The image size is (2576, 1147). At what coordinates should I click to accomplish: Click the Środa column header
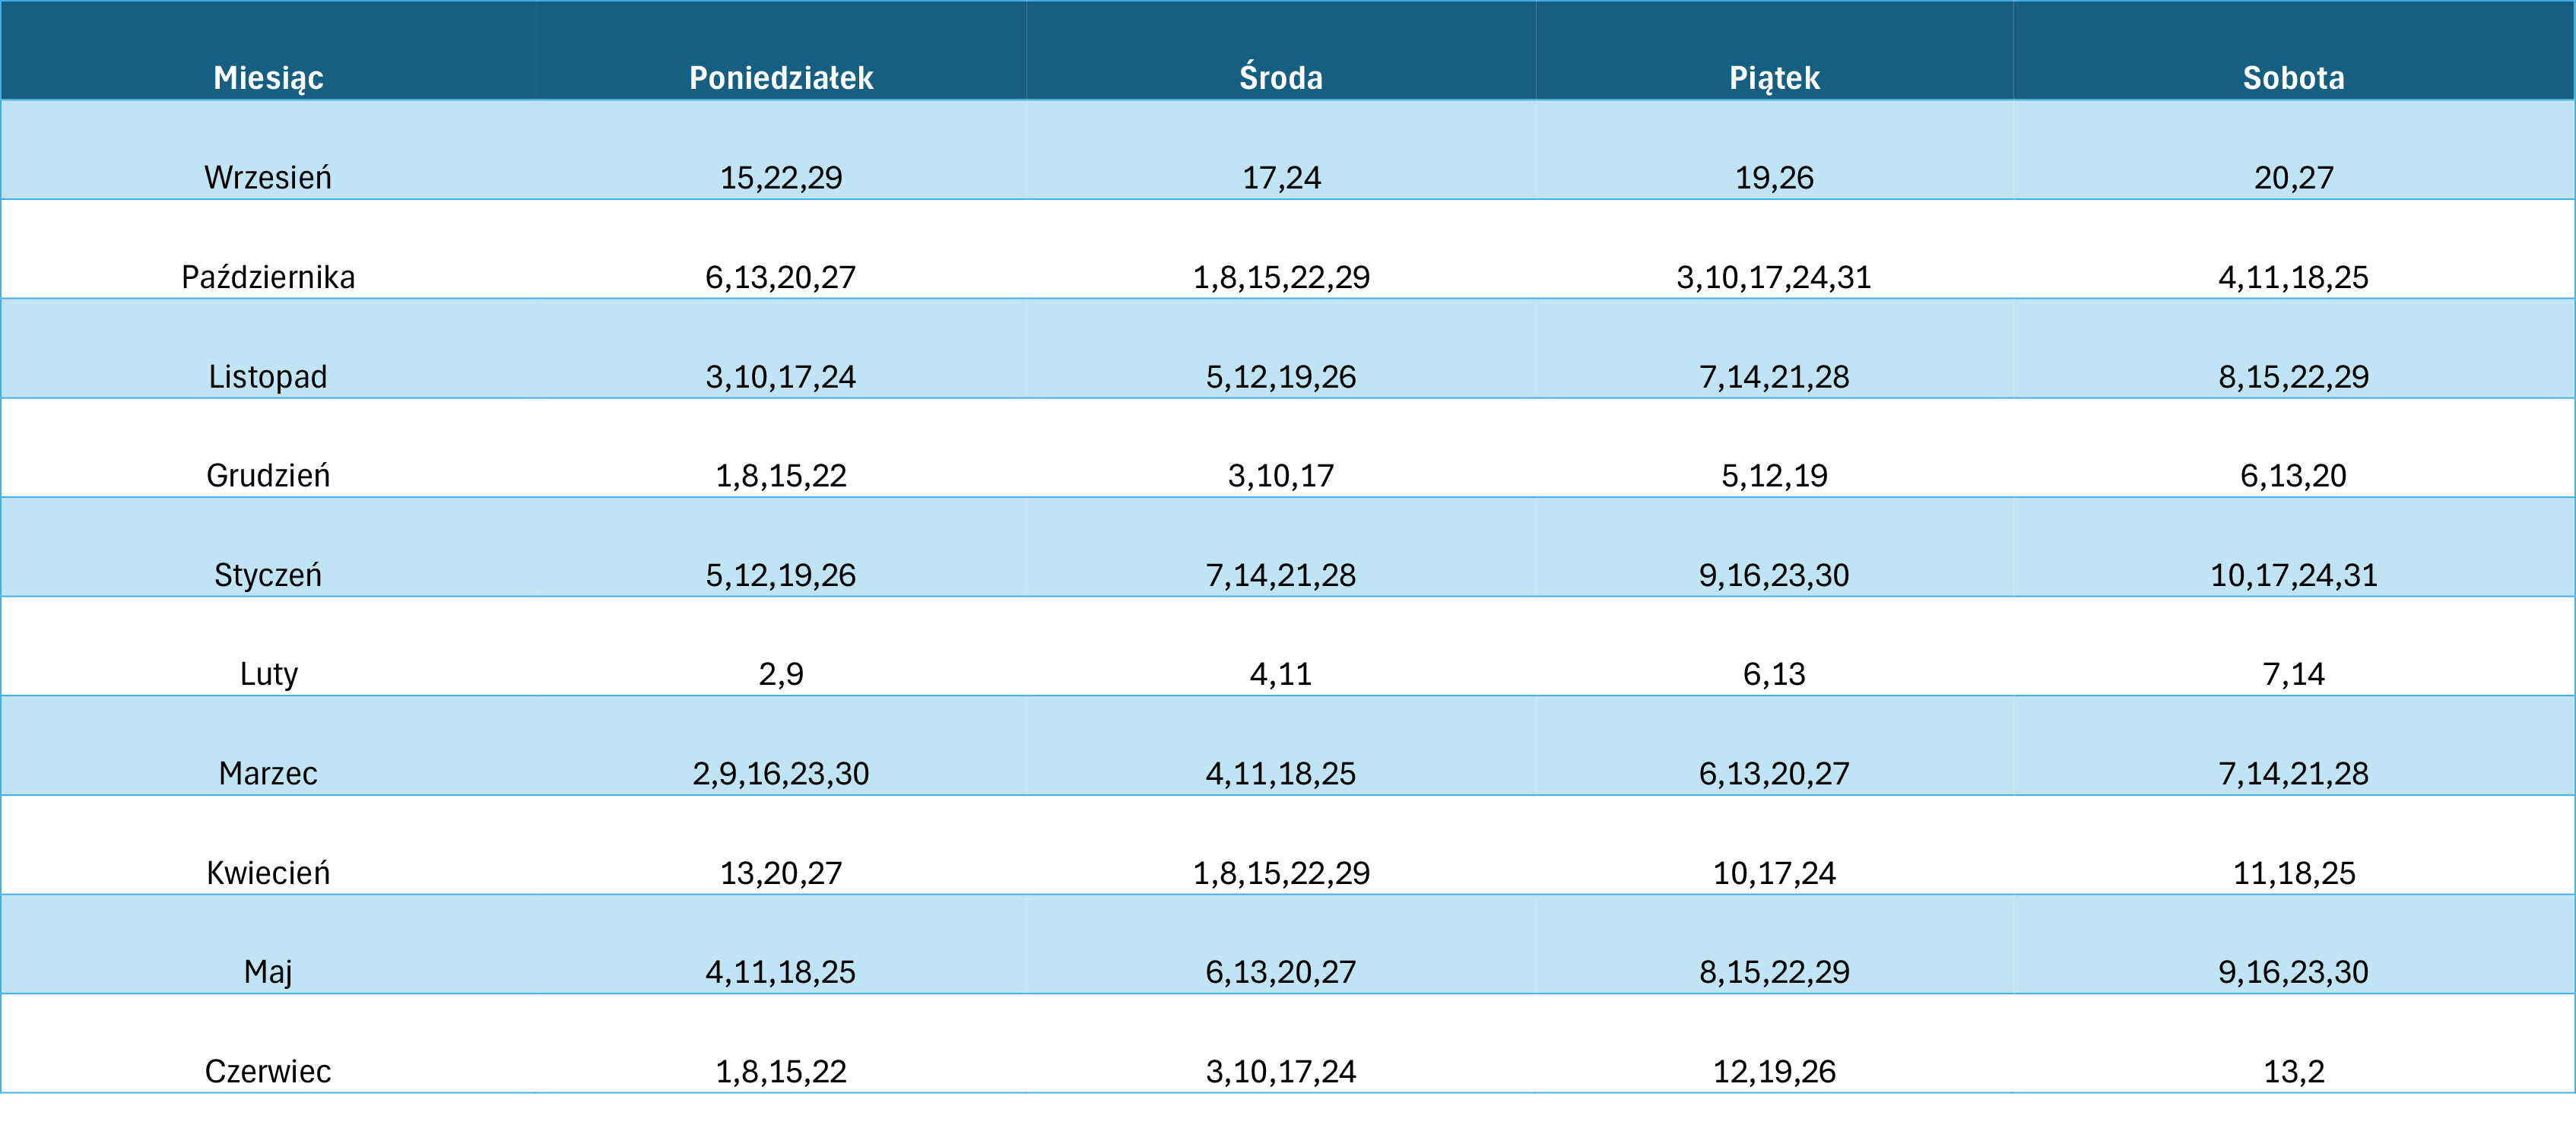[1281, 77]
